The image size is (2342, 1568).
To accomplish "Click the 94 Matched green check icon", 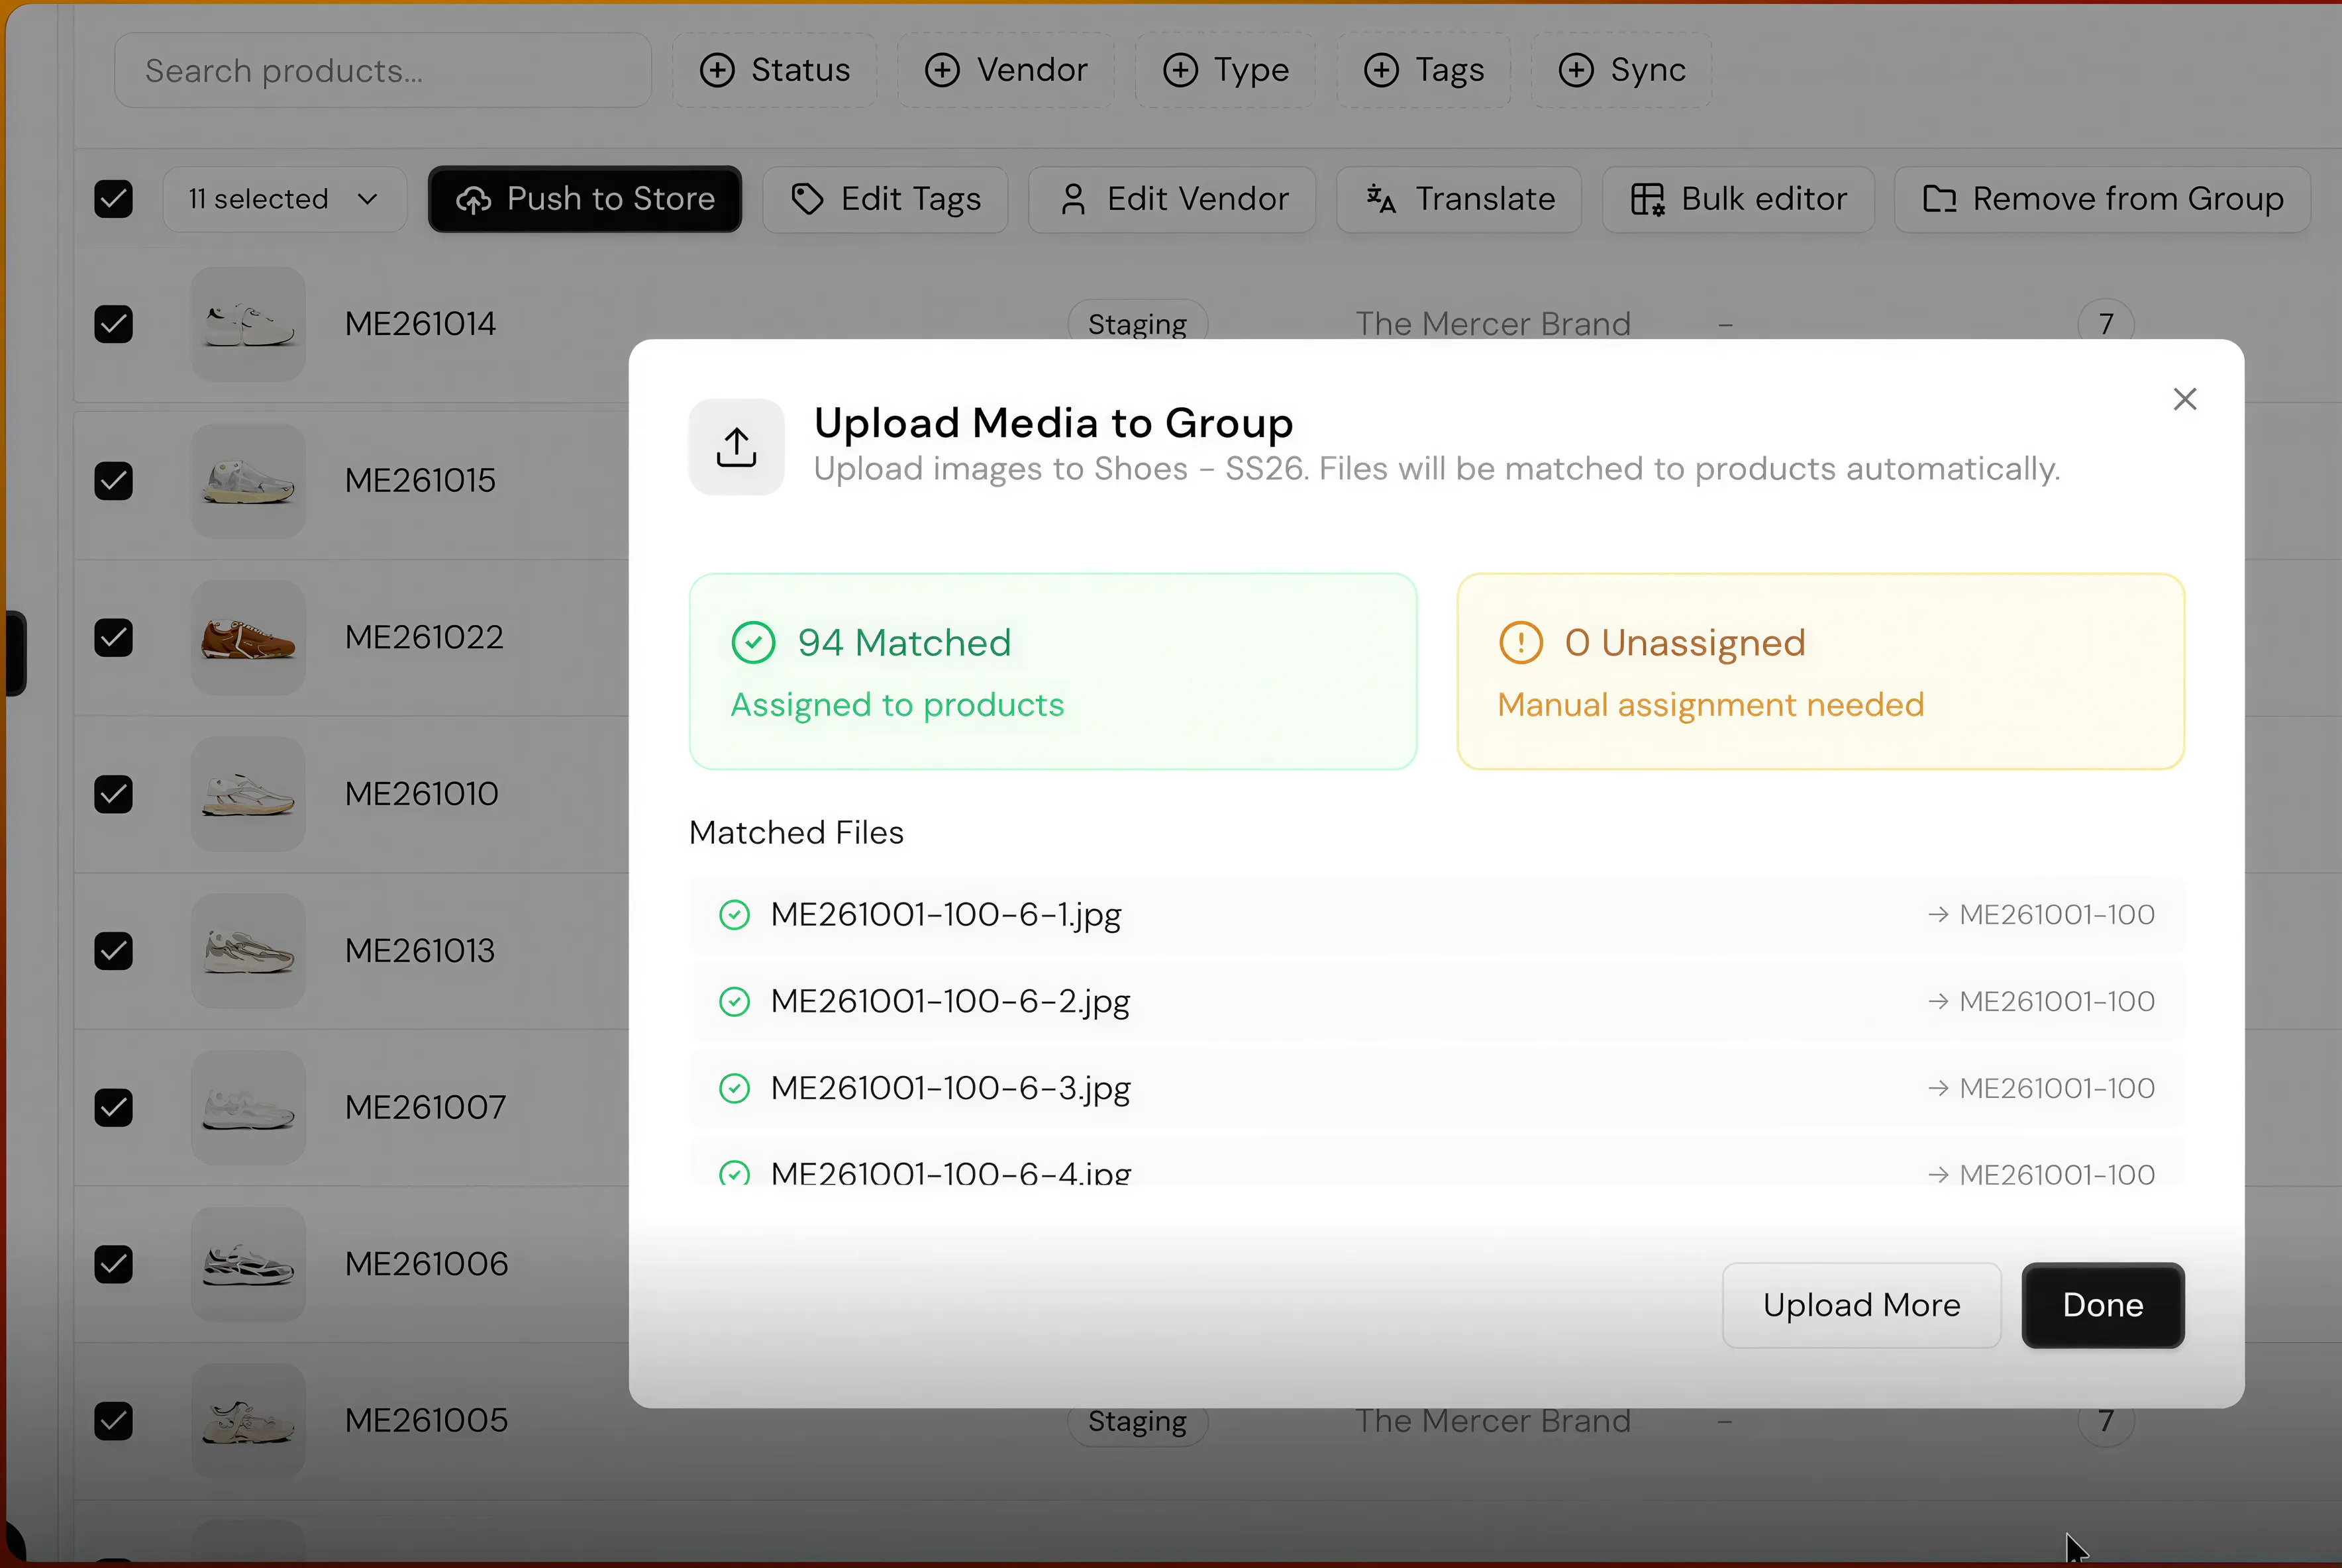I will coord(753,643).
